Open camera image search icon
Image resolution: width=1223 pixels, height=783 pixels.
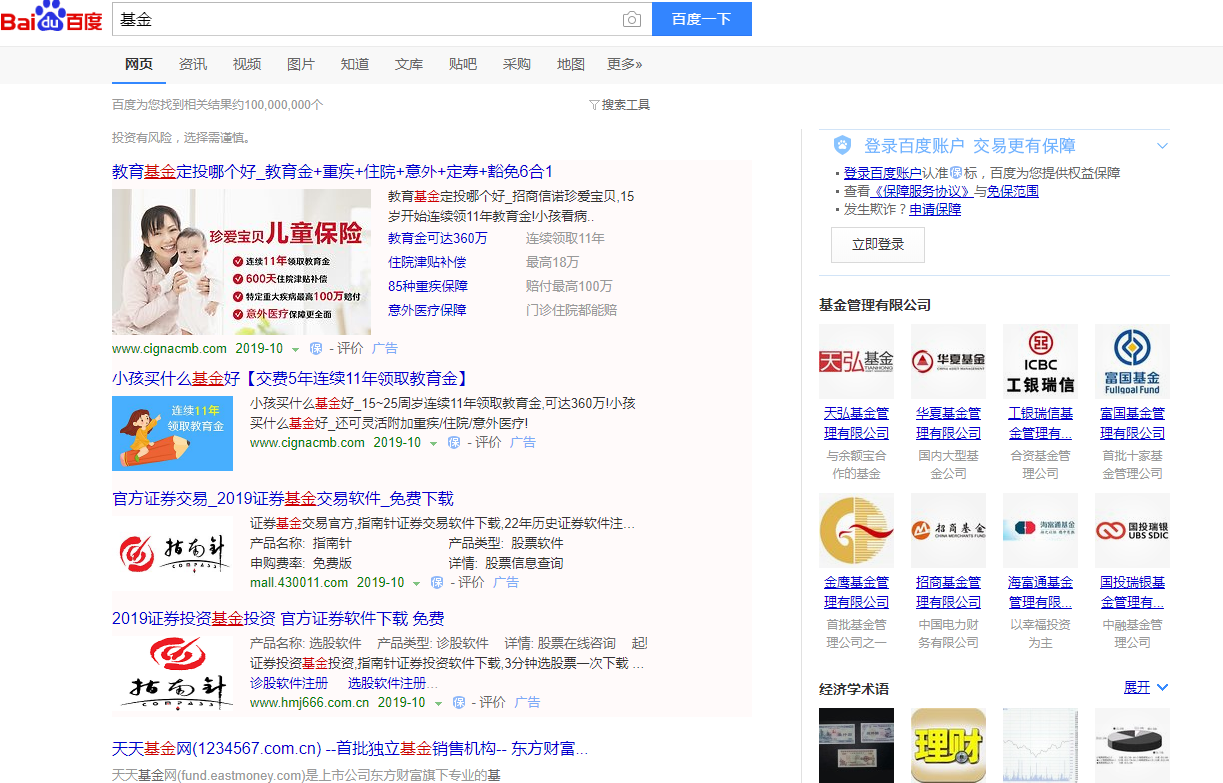(631, 19)
